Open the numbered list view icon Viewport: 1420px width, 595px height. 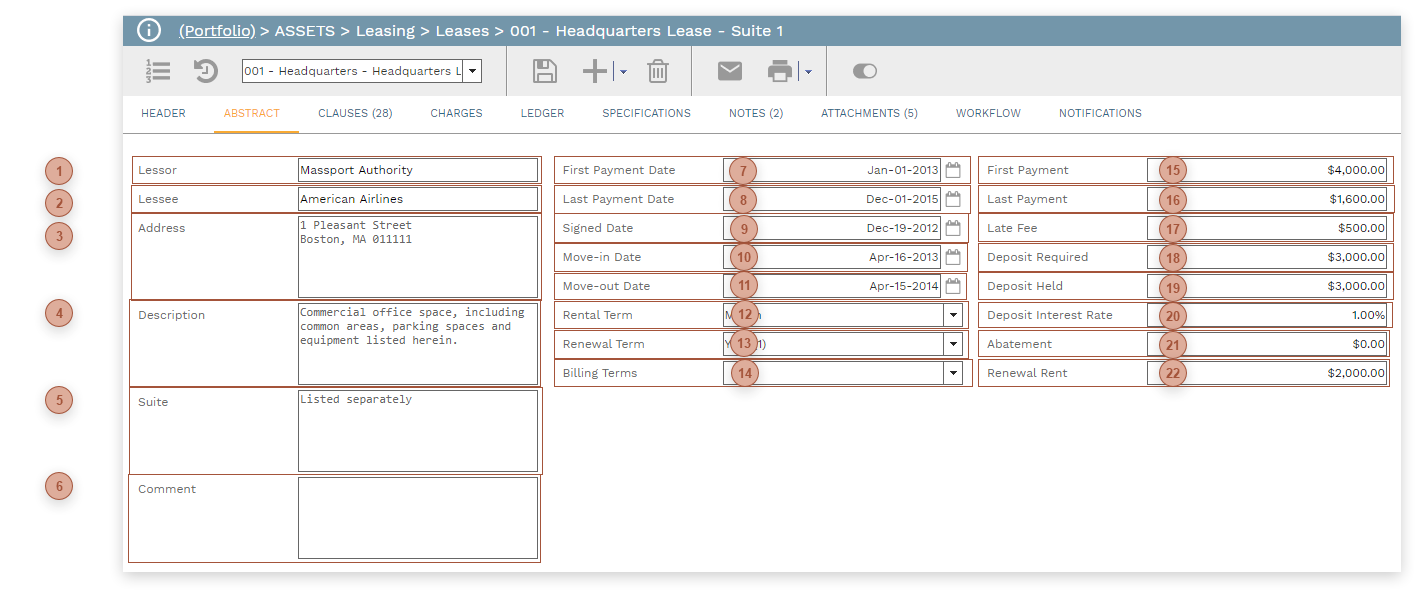(158, 71)
